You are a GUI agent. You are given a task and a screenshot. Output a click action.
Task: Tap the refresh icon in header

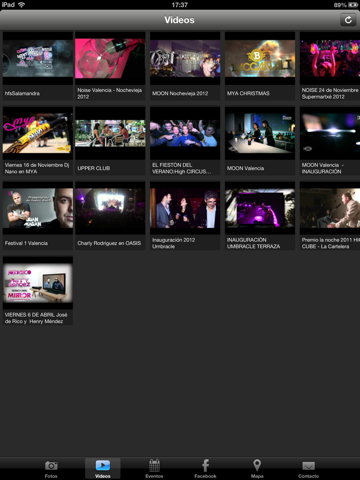pos(348,20)
